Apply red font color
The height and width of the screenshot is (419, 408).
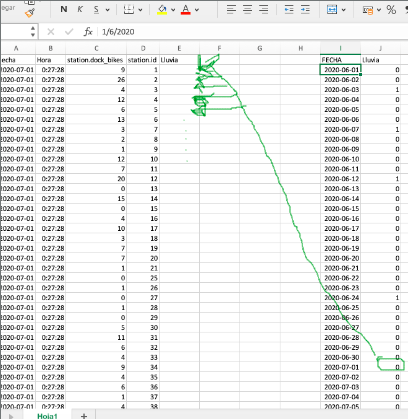click(x=186, y=10)
